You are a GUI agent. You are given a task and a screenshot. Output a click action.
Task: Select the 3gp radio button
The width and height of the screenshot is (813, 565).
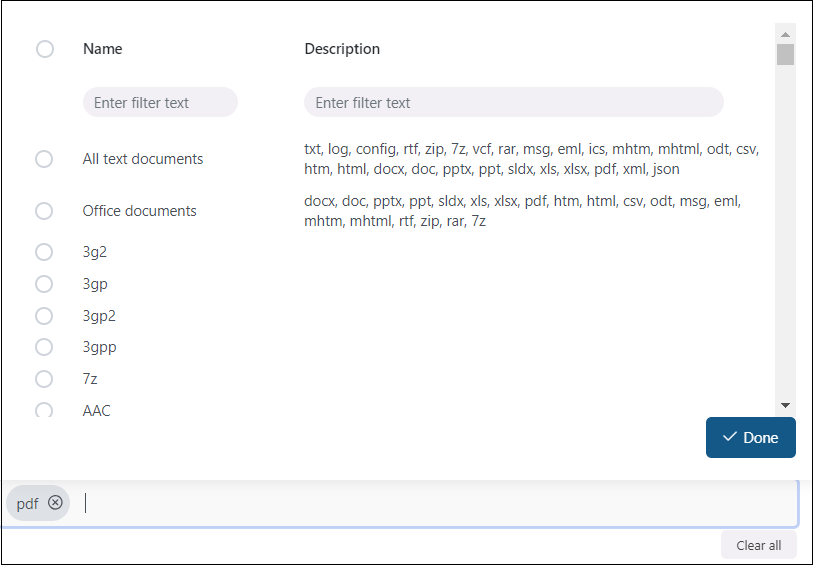pyautogui.click(x=44, y=284)
